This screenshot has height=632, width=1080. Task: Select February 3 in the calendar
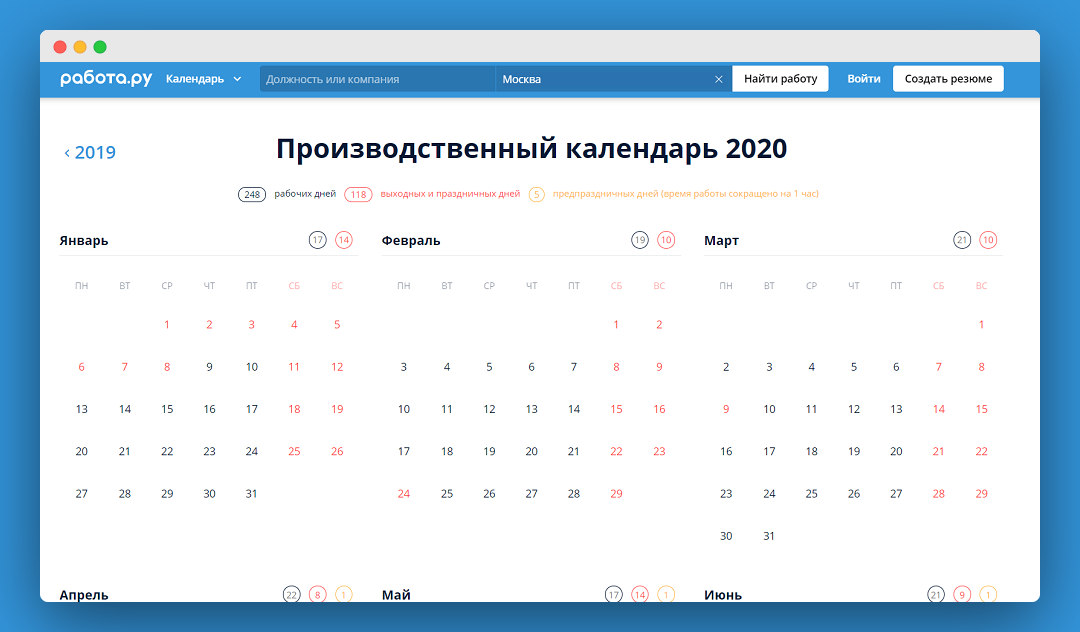click(404, 368)
